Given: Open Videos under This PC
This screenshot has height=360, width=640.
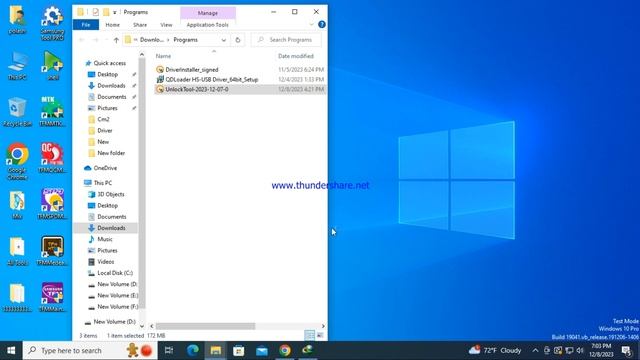Looking at the screenshot, I should pos(105,262).
